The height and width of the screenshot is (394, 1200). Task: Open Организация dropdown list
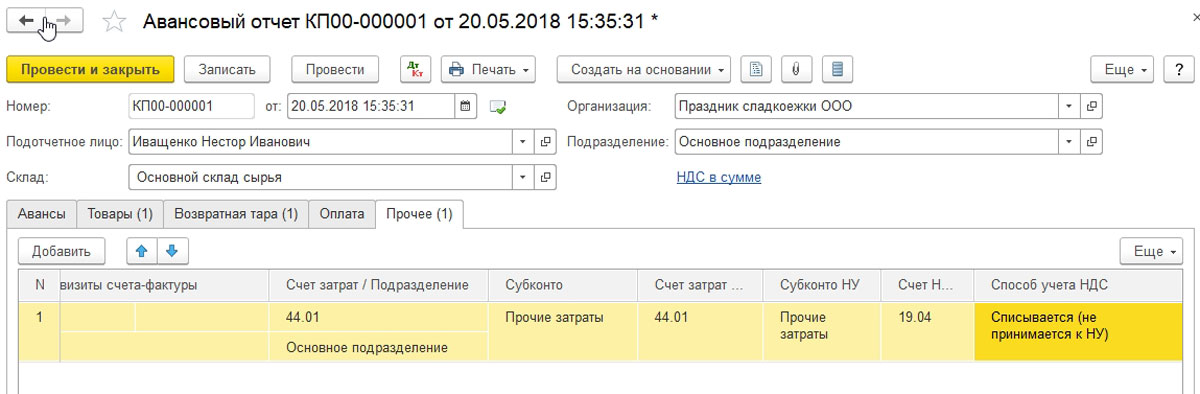click(1069, 106)
